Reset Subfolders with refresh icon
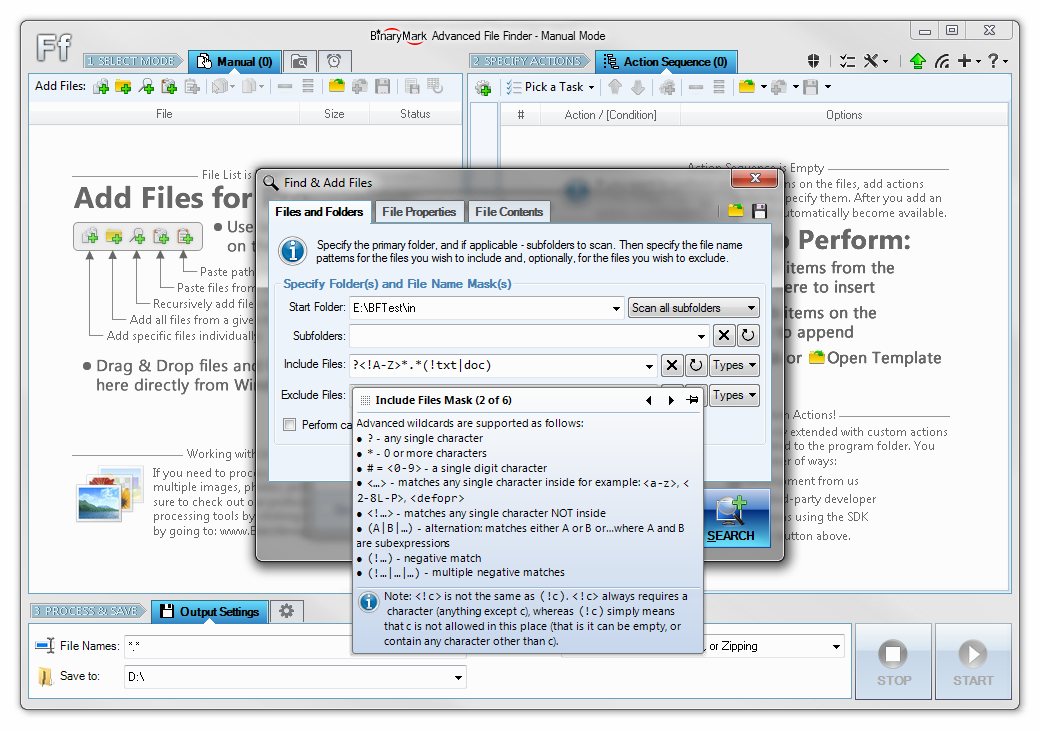Viewport: 1040px width, 730px height. click(x=748, y=335)
